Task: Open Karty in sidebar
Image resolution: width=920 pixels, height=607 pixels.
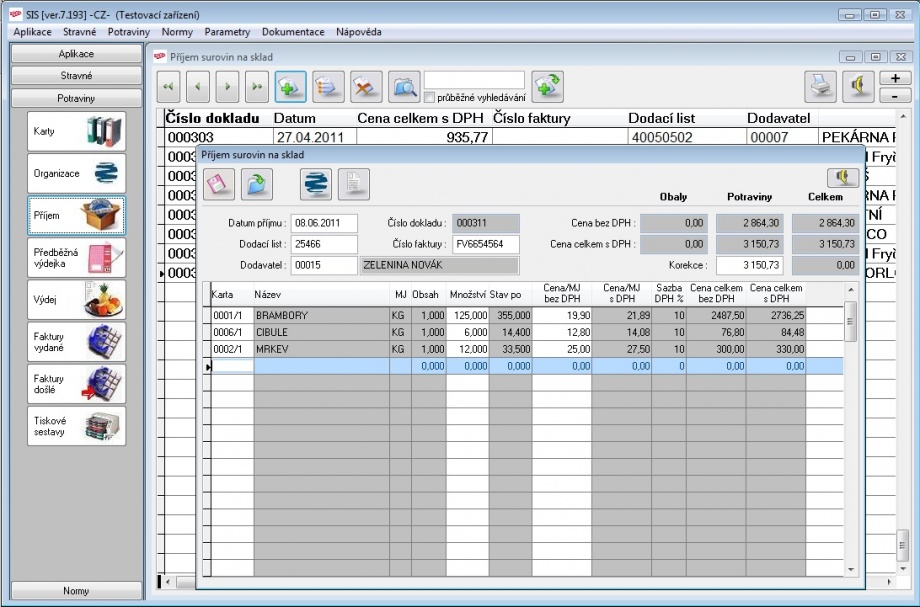Action: (76, 131)
